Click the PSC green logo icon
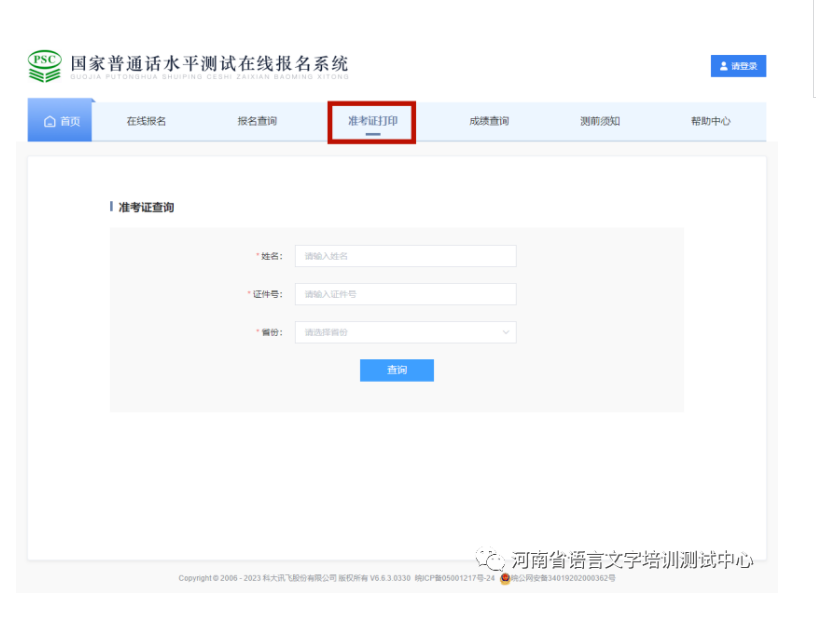This screenshot has width=816, height=631. 44,66
